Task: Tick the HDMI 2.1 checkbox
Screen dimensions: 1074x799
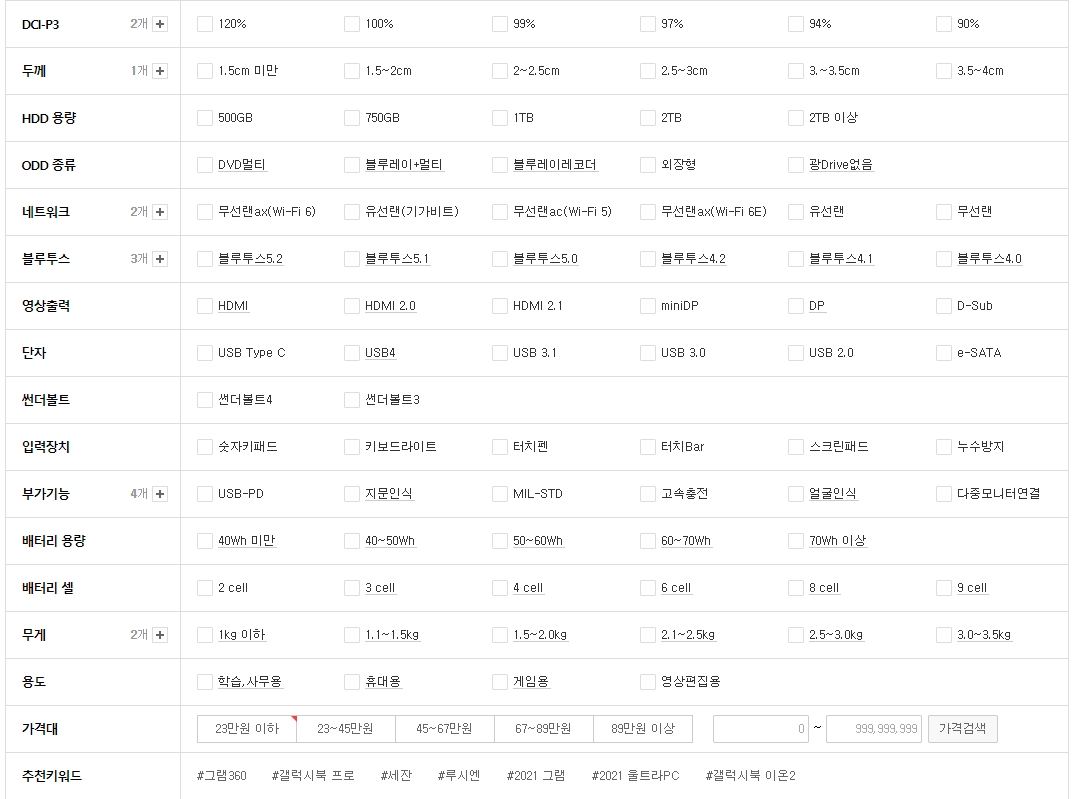Action: pos(500,306)
